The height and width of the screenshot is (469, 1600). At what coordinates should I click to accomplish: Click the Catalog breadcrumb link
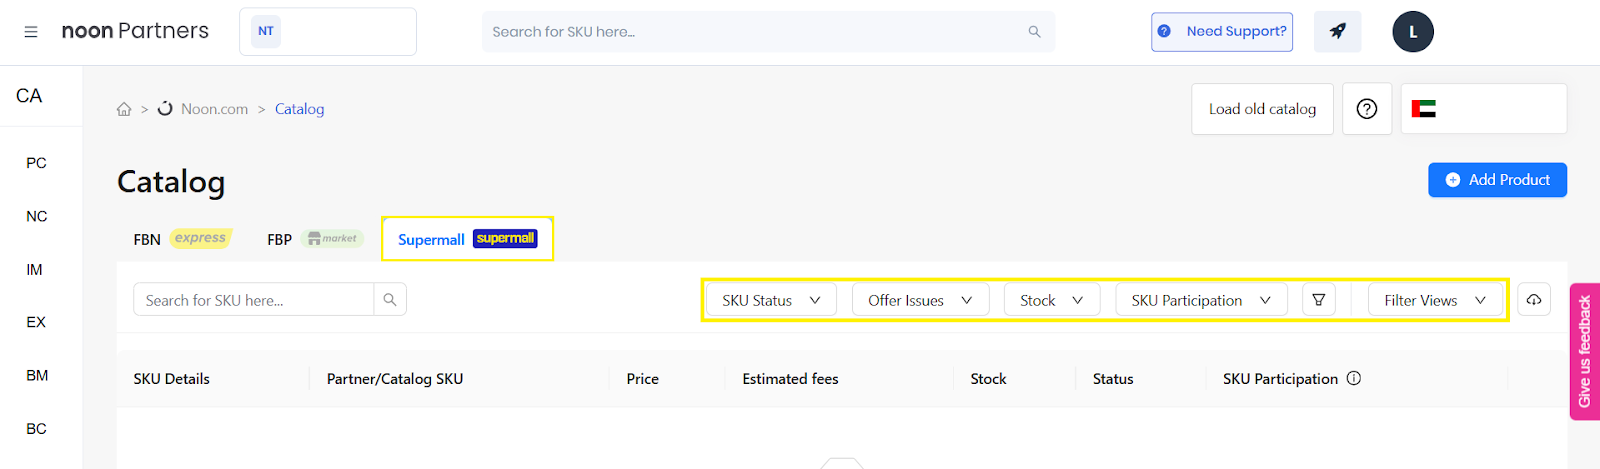point(299,109)
